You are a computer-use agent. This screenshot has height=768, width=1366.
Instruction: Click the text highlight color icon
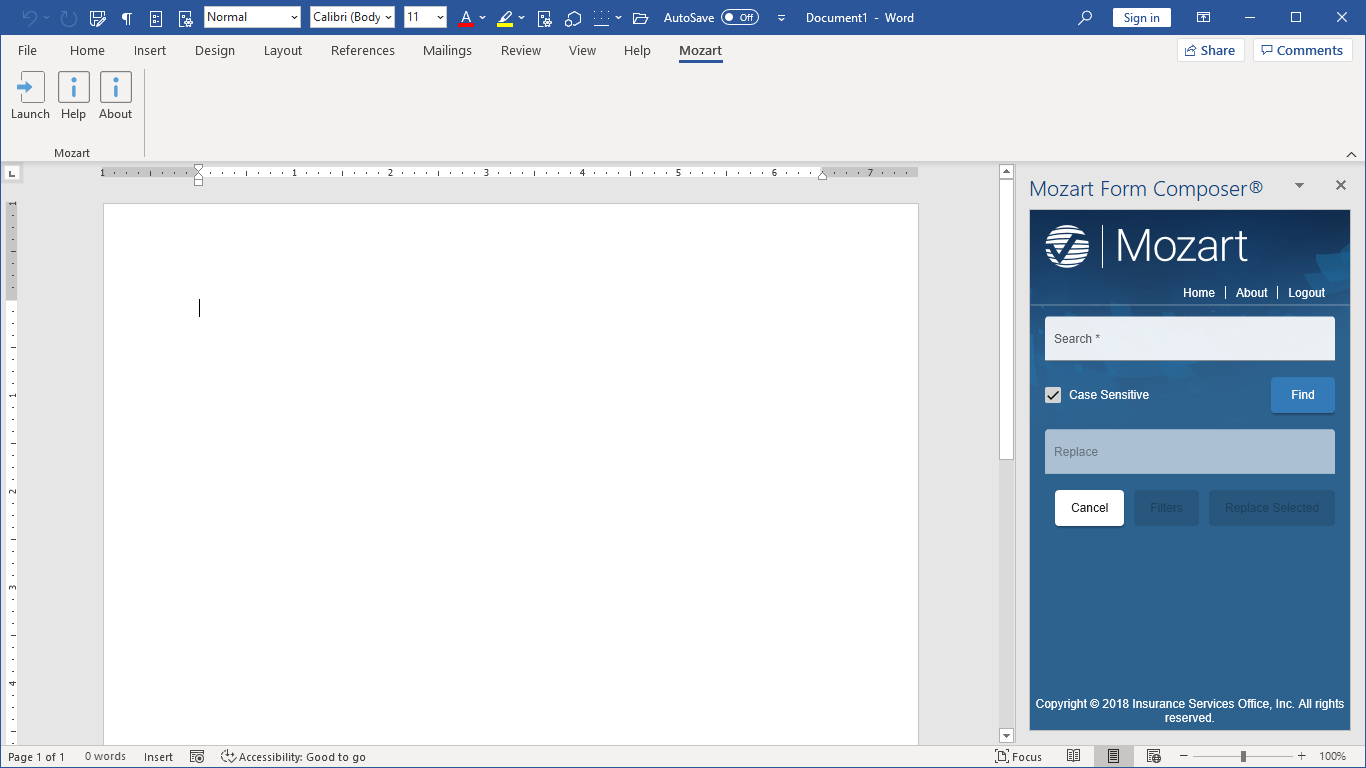[x=505, y=18]
